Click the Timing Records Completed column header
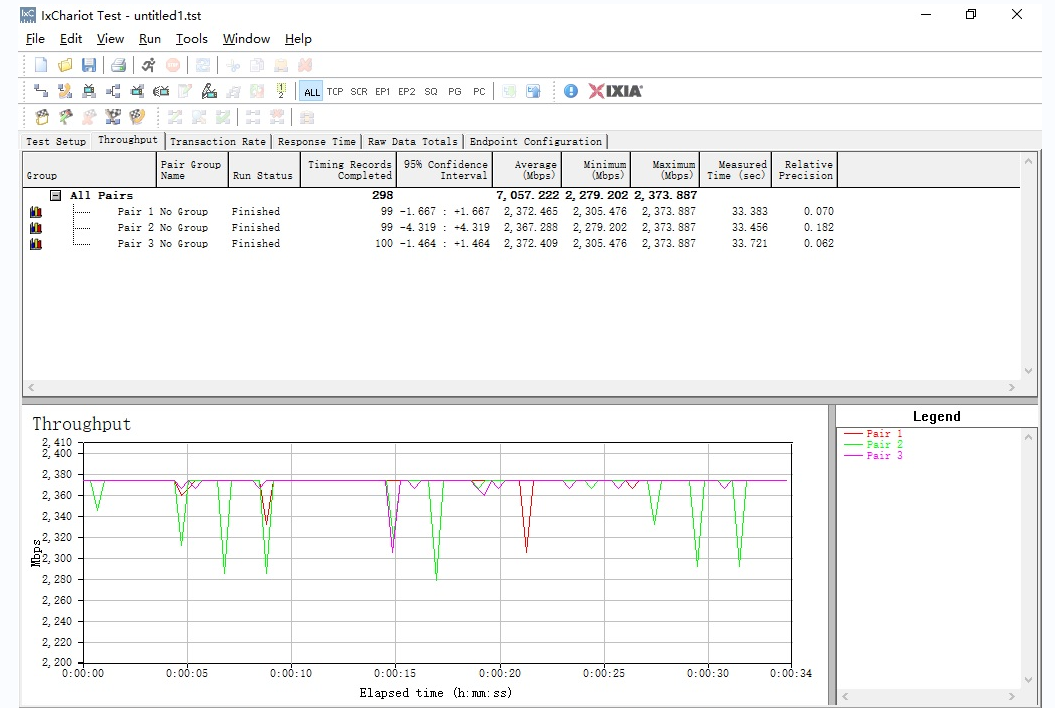 pyautogui.click(x=349, y=170)
